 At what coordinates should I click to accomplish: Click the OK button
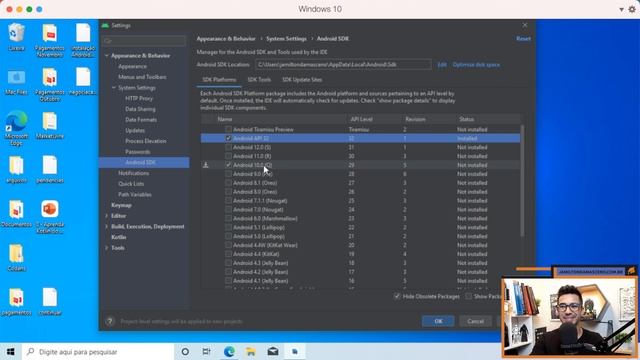(x=438, y=321)
